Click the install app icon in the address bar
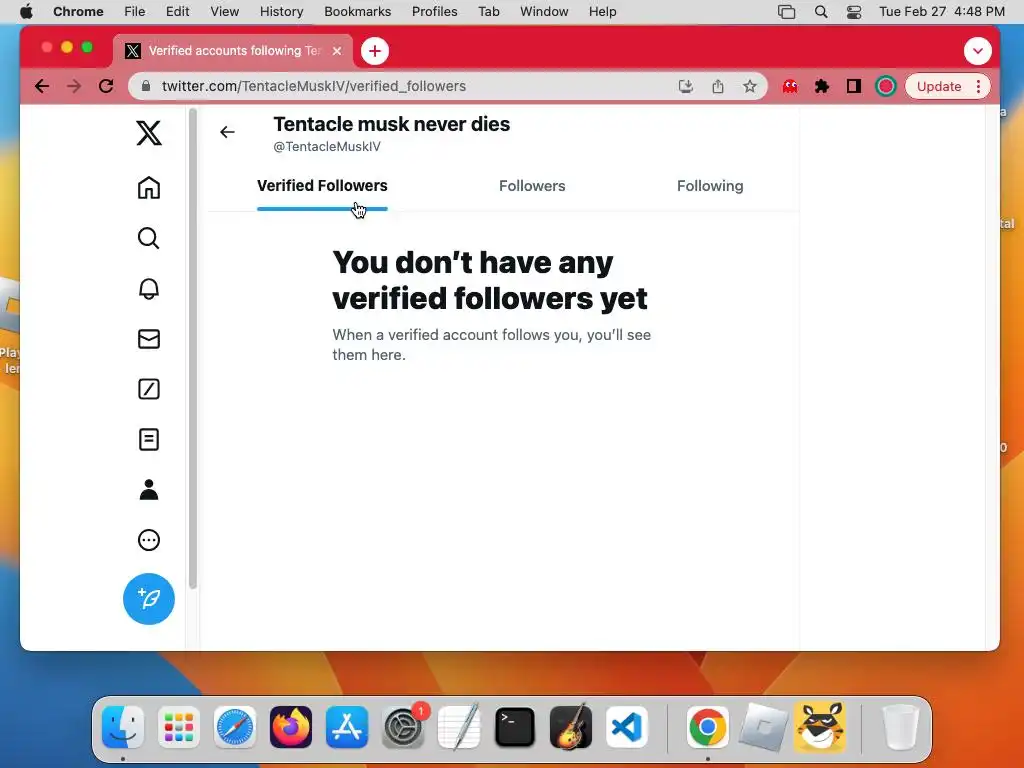 [x=686, y=86]
